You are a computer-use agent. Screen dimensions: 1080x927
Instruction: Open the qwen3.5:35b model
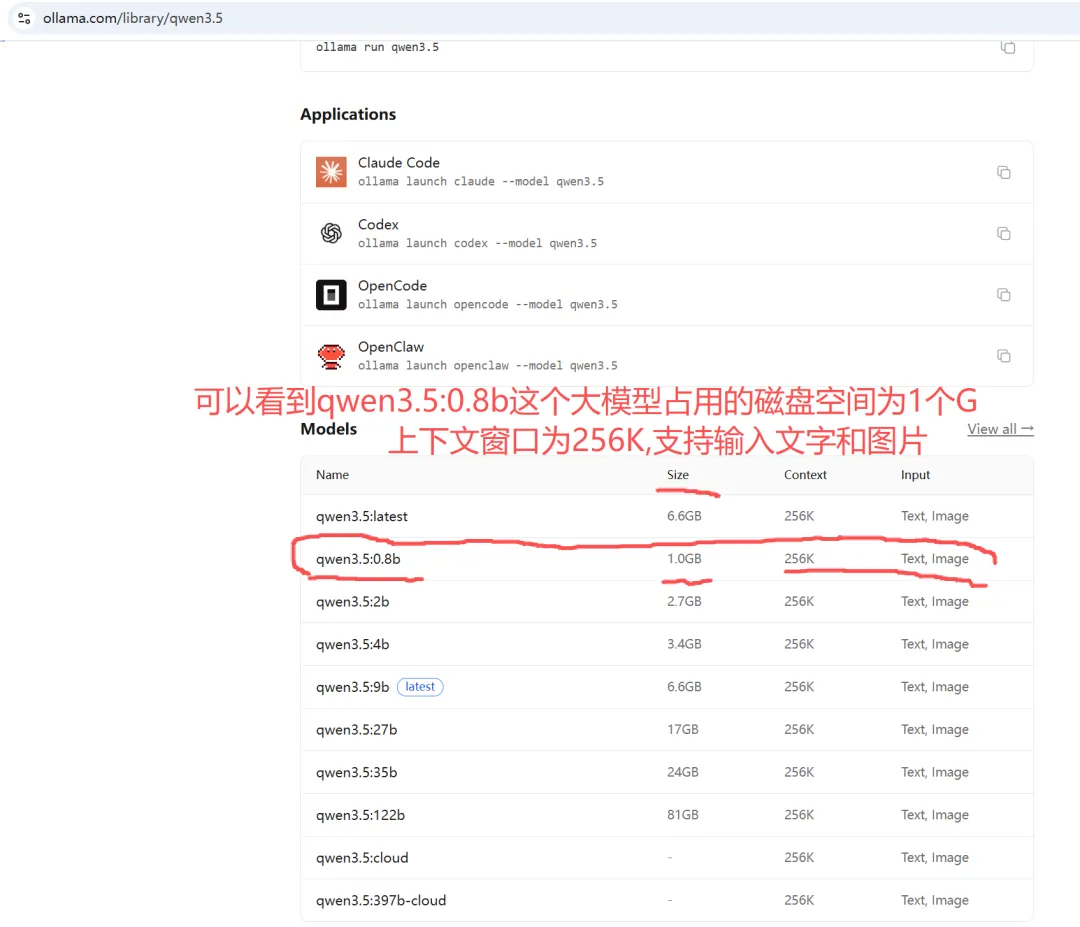click(357, 773)
